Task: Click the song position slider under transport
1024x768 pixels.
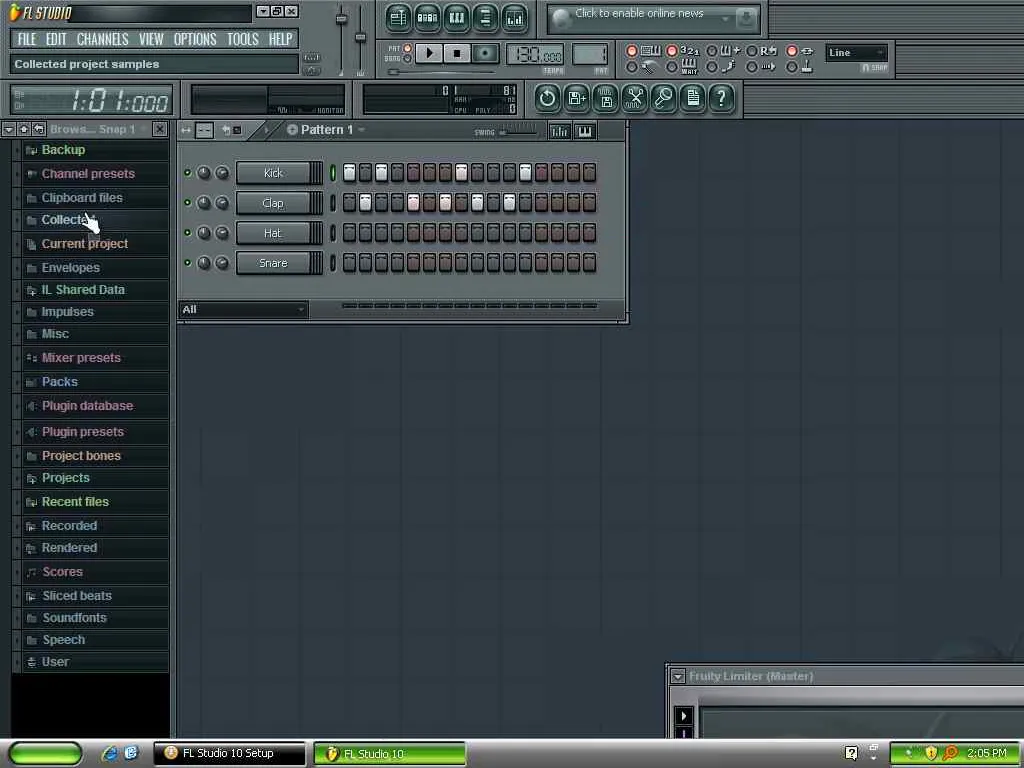Action: click(441, 72)
